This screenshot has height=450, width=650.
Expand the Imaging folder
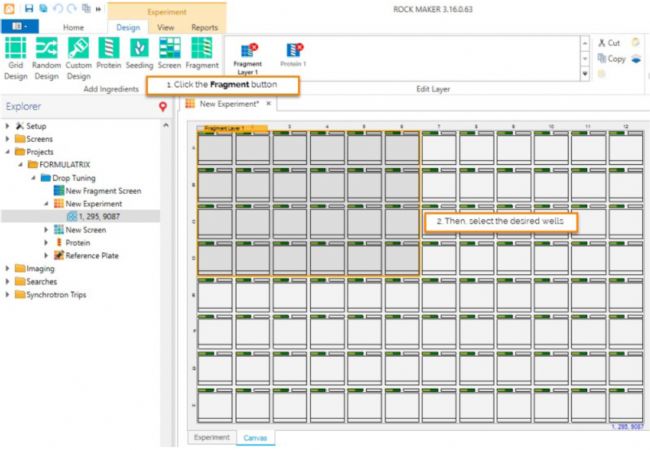(8, 268)
